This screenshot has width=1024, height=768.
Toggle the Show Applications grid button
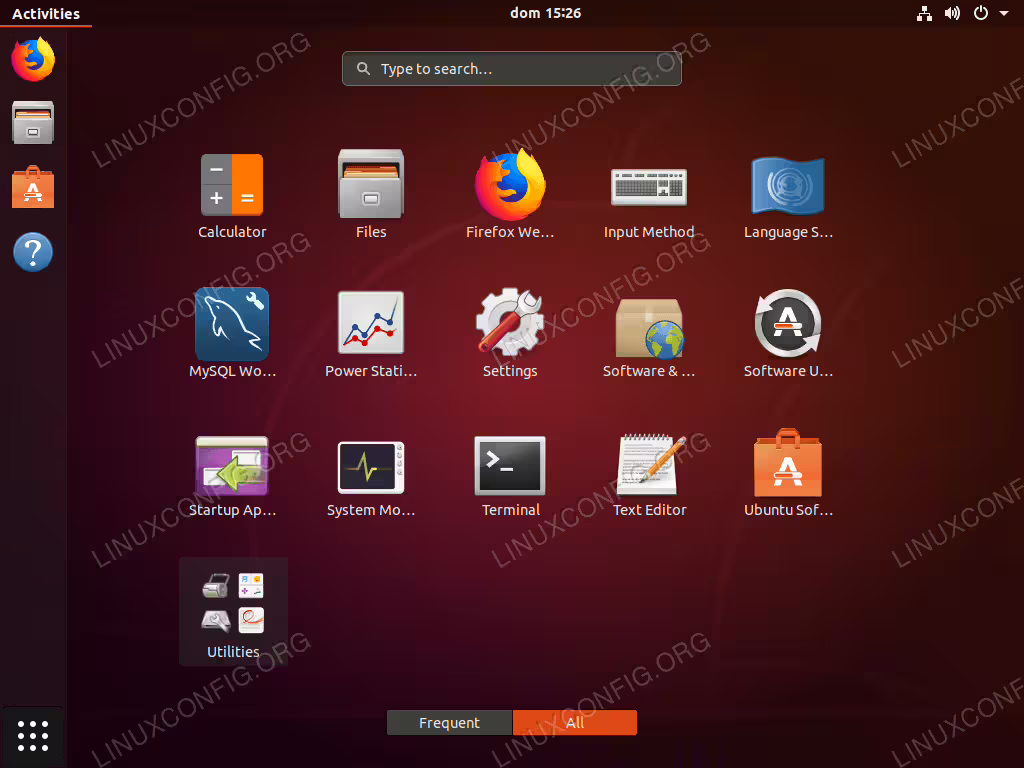(x=33, y=736)
